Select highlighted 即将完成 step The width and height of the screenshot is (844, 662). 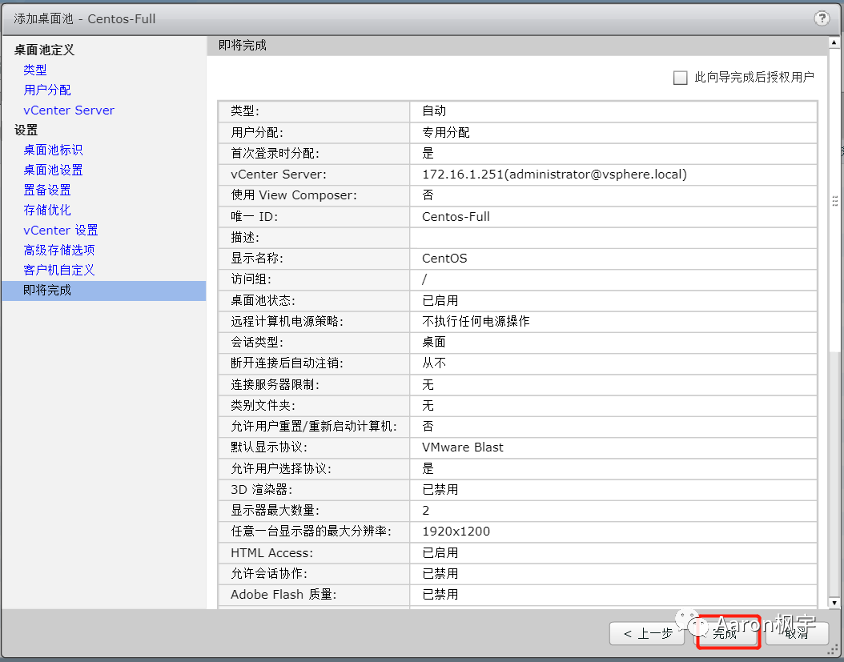(104, 291)
